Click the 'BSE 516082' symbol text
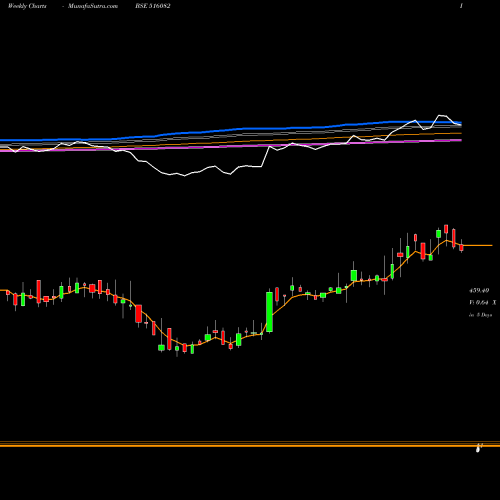500x500 pixels. 153,6
